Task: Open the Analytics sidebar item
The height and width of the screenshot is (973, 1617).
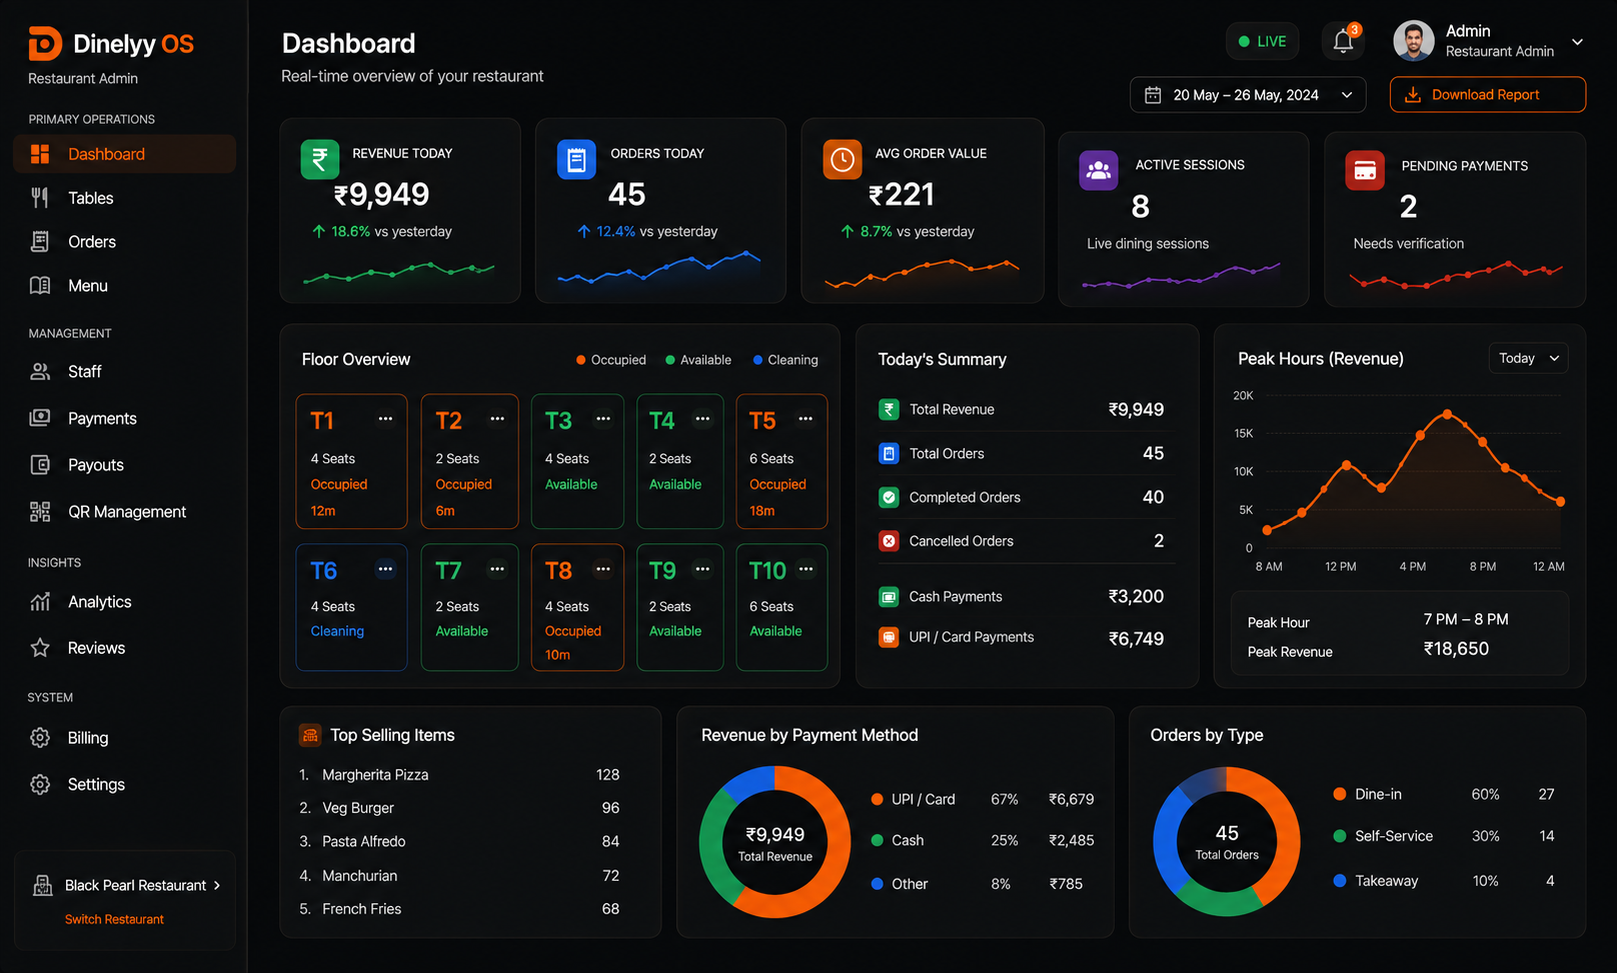Action: click(x=125, y=602)
